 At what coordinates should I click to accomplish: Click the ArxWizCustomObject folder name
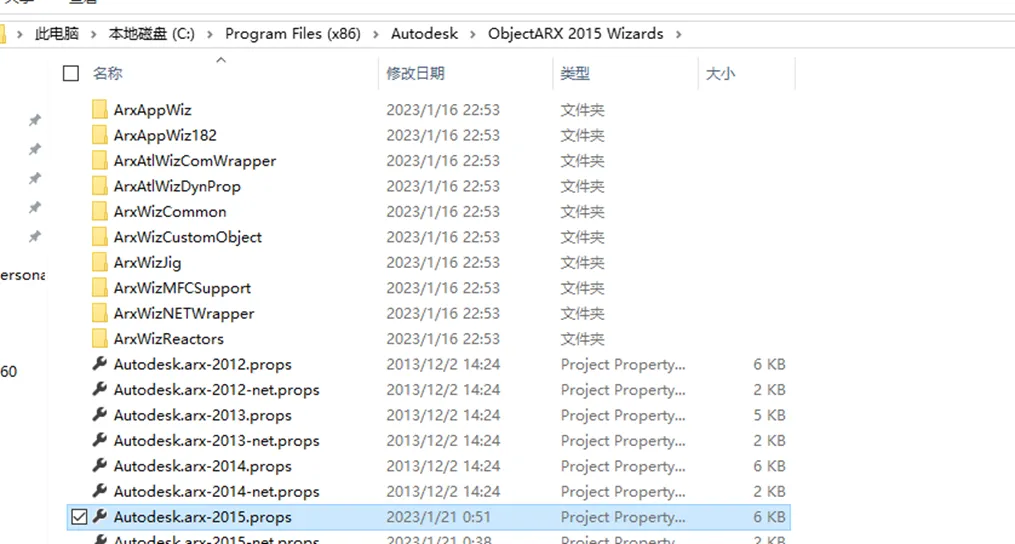[x=188, y=237]
